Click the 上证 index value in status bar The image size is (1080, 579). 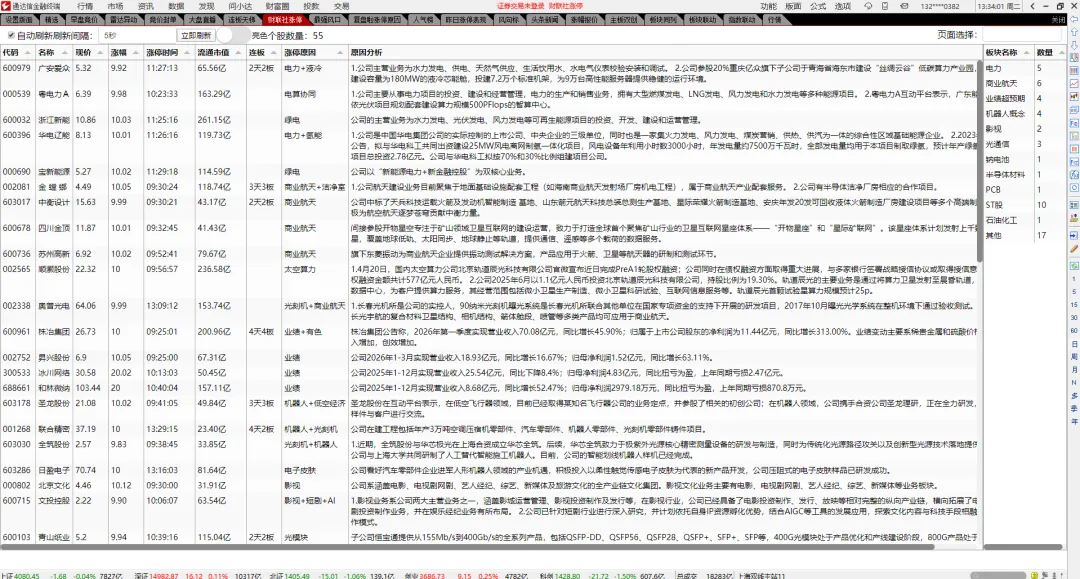27,576
